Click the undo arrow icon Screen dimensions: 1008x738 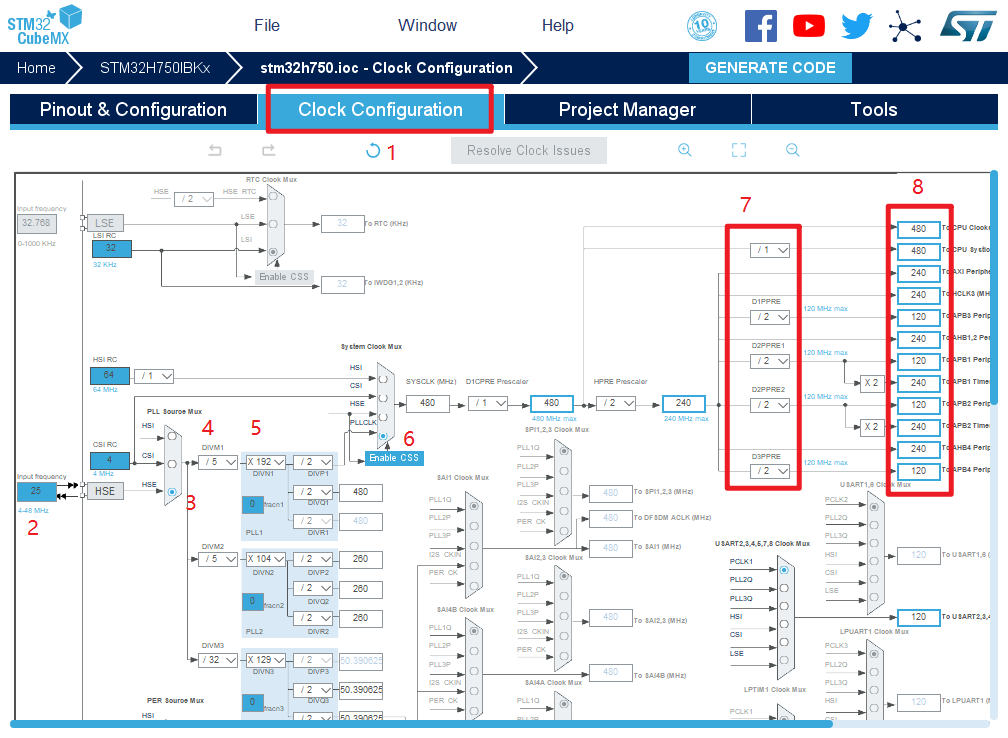pos(215,151)
